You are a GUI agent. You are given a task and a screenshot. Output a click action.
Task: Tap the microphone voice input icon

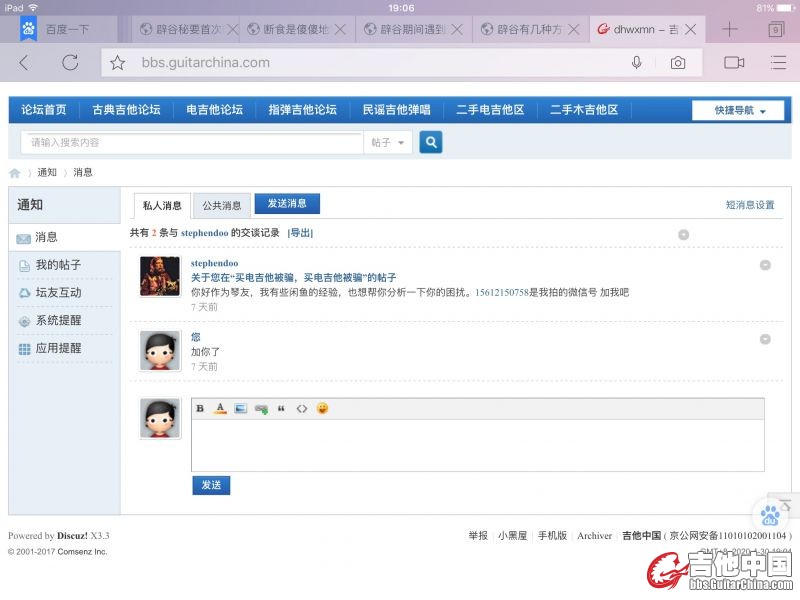[636, 62]
